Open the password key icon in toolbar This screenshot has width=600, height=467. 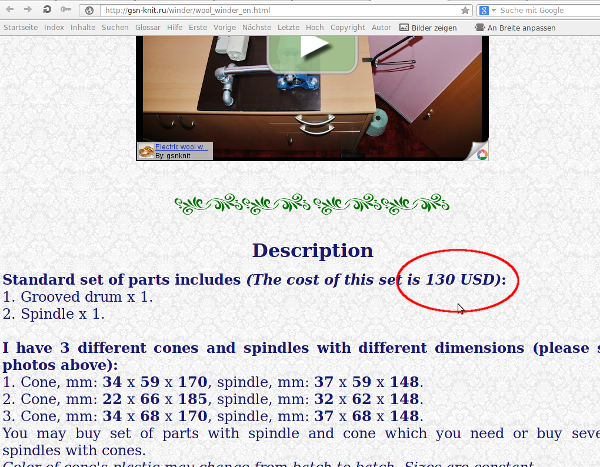[66, 9]
